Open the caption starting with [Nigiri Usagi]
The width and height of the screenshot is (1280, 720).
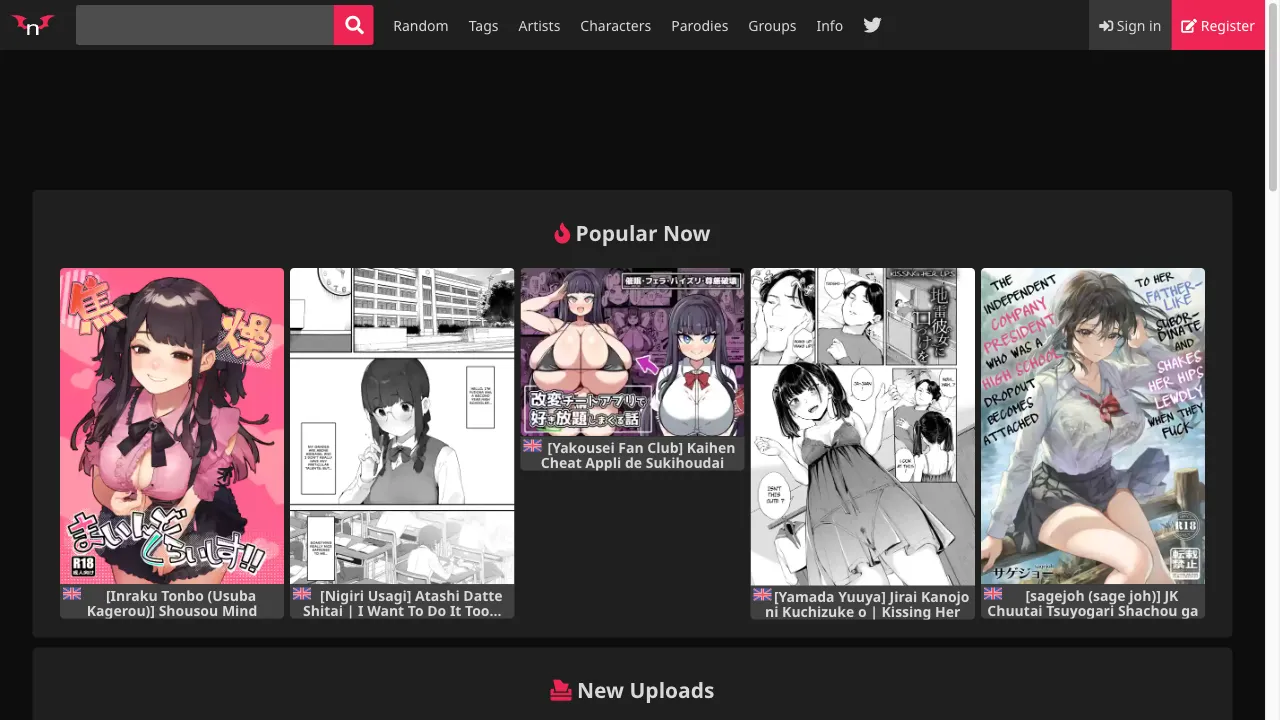coord(402,603)
